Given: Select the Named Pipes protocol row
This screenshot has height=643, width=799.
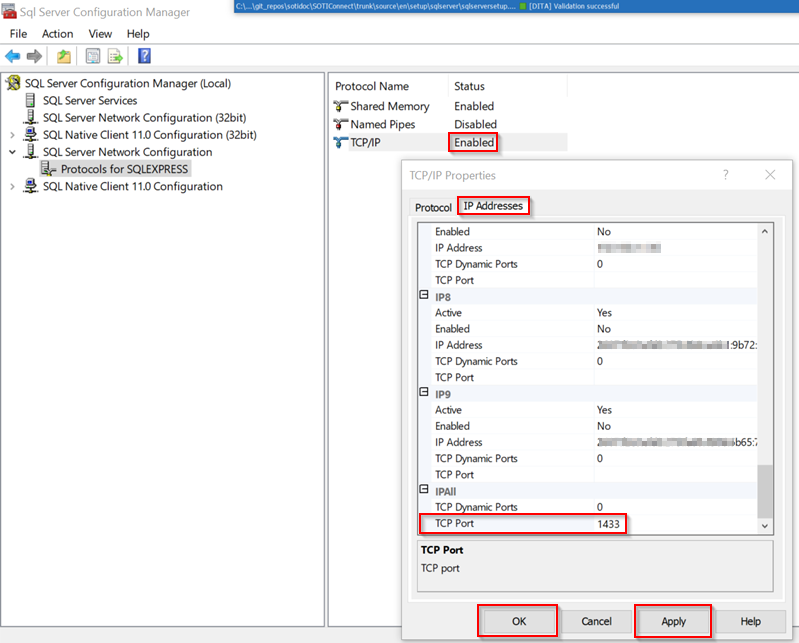Looking at the screenshot, I should 383,124.
